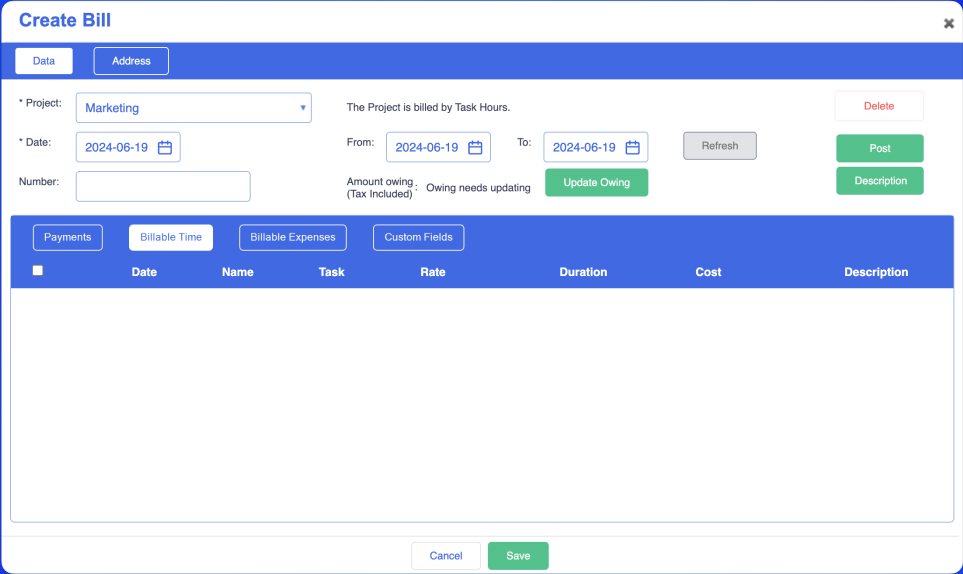Click into the Number input field
This screenshot has height=574, width=963.
[163, 187]
